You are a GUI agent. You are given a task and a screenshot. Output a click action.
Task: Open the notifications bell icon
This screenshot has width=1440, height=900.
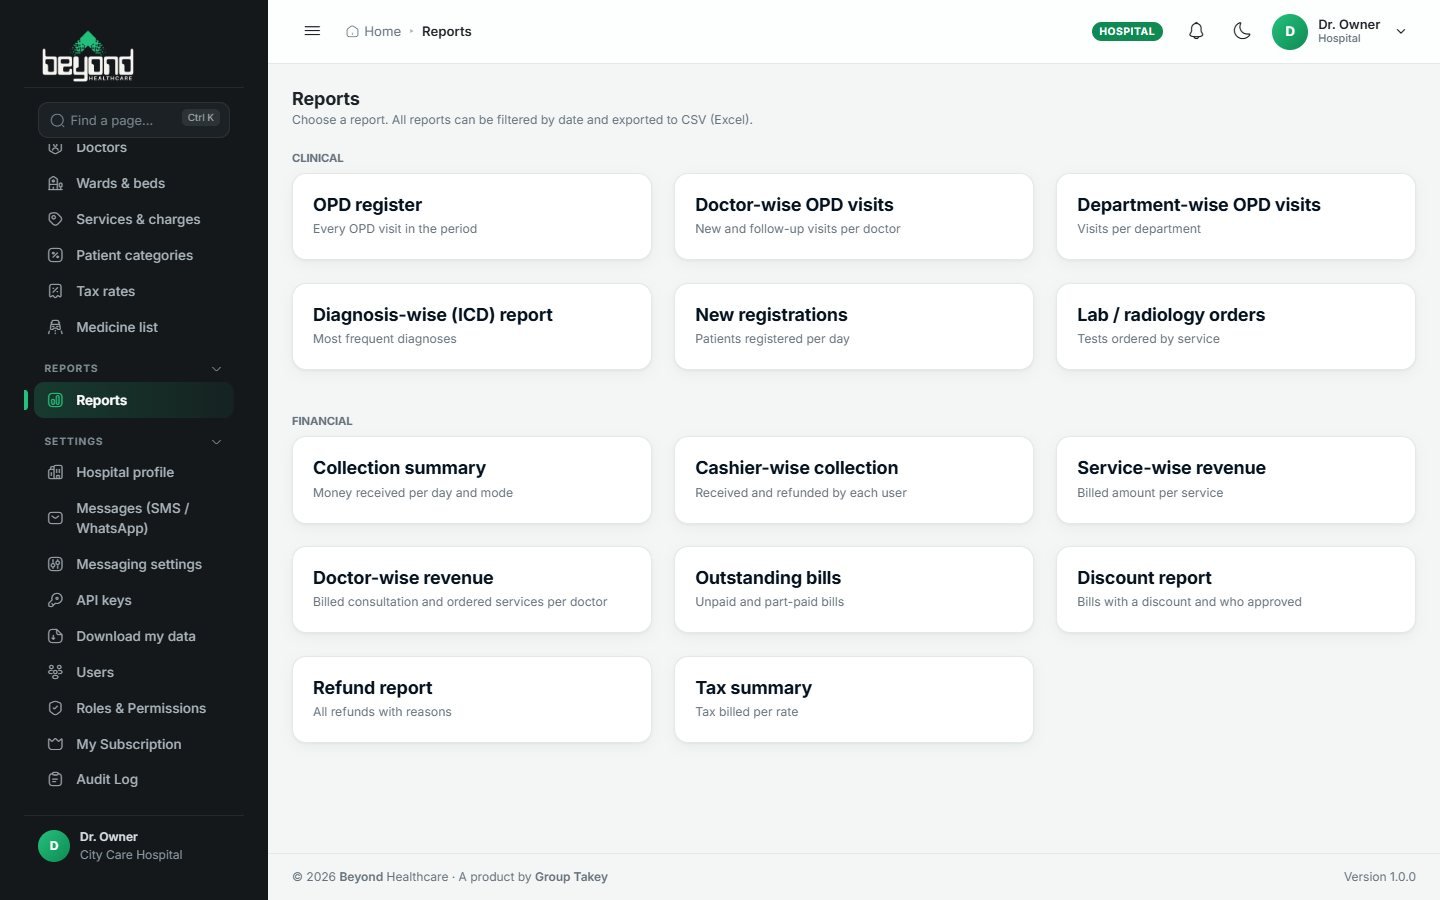[x=1196, y=31]
